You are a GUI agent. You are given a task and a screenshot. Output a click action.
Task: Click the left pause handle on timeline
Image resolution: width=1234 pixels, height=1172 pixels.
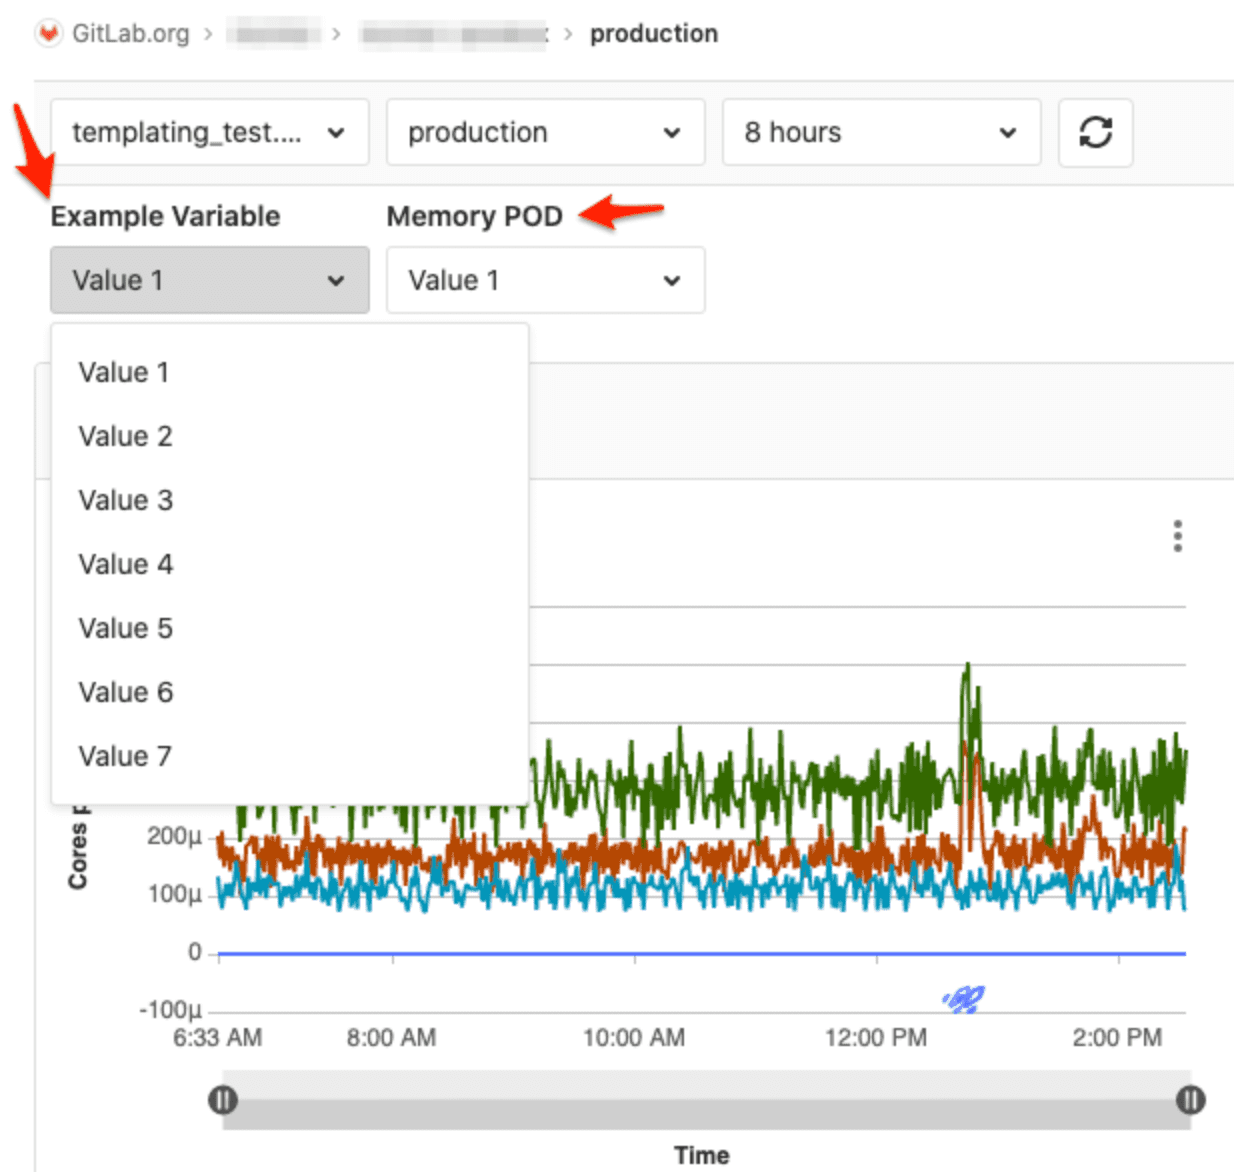[x=224, y=1099]
